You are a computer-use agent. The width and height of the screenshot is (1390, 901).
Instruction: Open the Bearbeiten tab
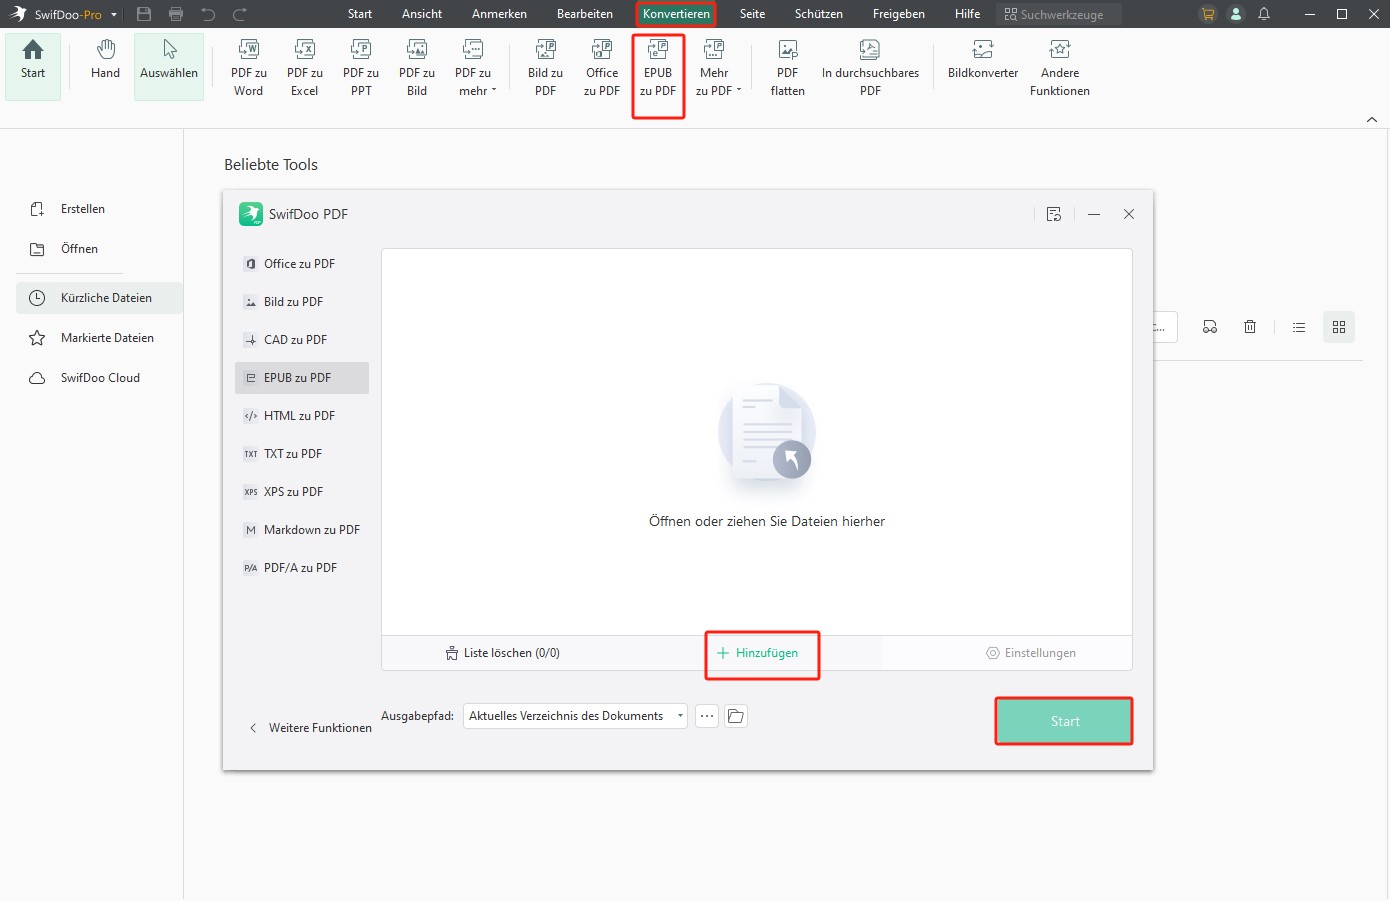pyautogui.click(x=585, y=14)
